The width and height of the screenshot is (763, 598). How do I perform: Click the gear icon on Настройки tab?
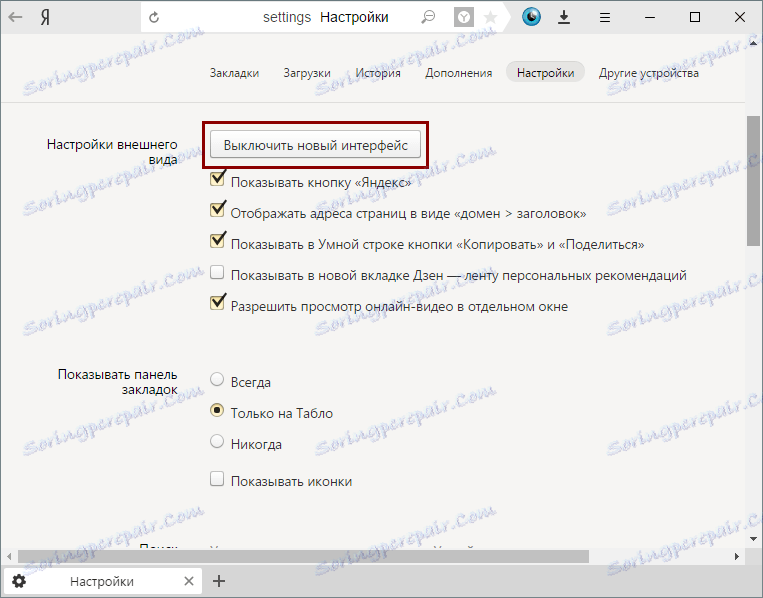pos(19,581)
